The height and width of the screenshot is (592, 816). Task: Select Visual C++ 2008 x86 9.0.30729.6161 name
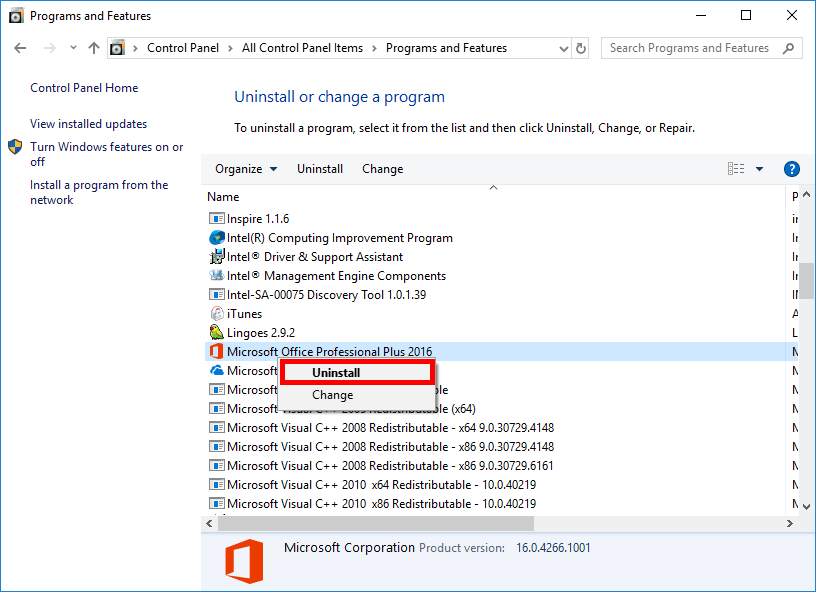(x=390, y=466)
